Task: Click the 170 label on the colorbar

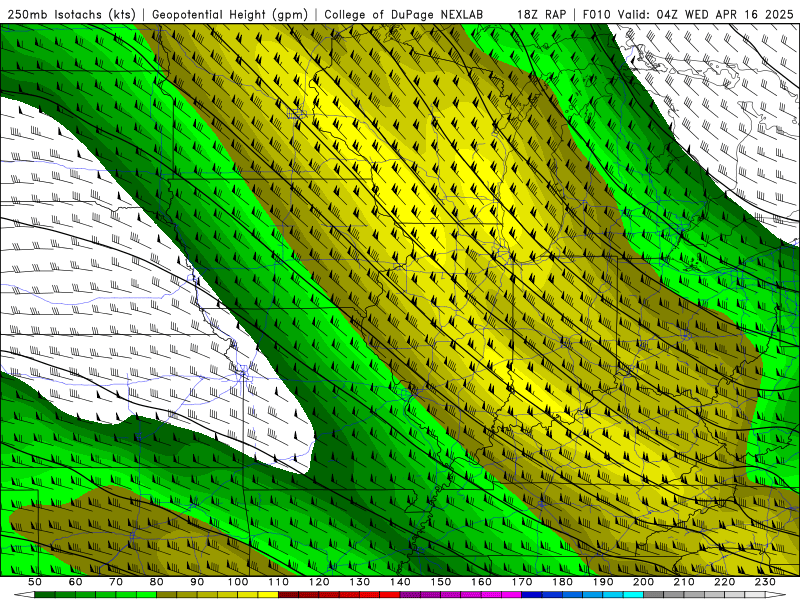Action: pos(522,582)
